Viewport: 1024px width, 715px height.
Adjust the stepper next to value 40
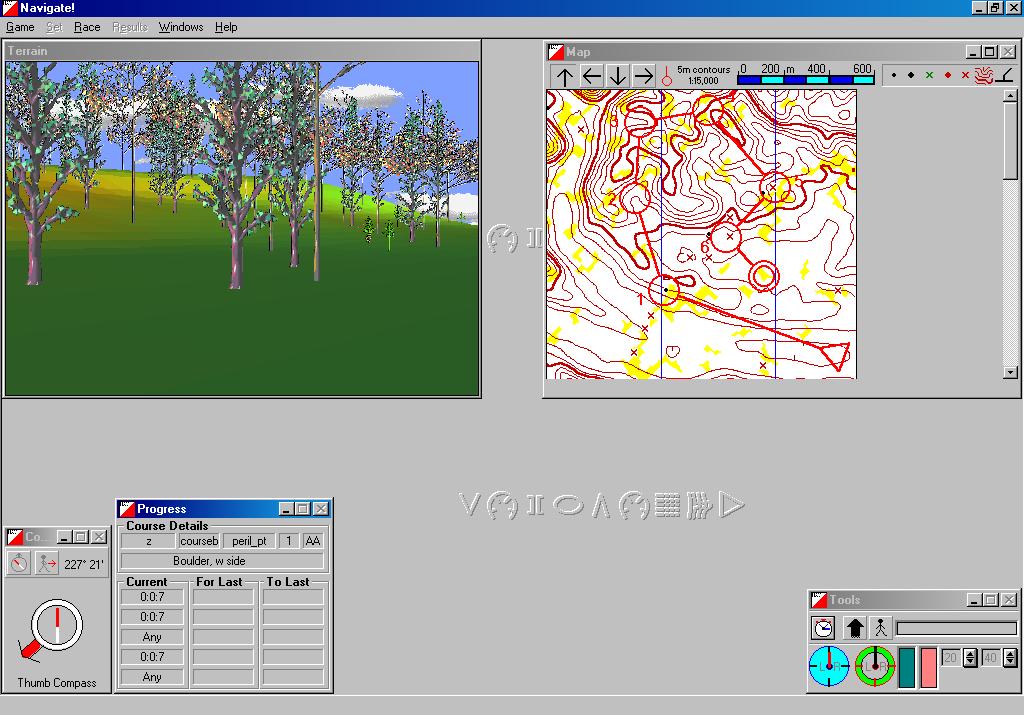[1010, 657]
